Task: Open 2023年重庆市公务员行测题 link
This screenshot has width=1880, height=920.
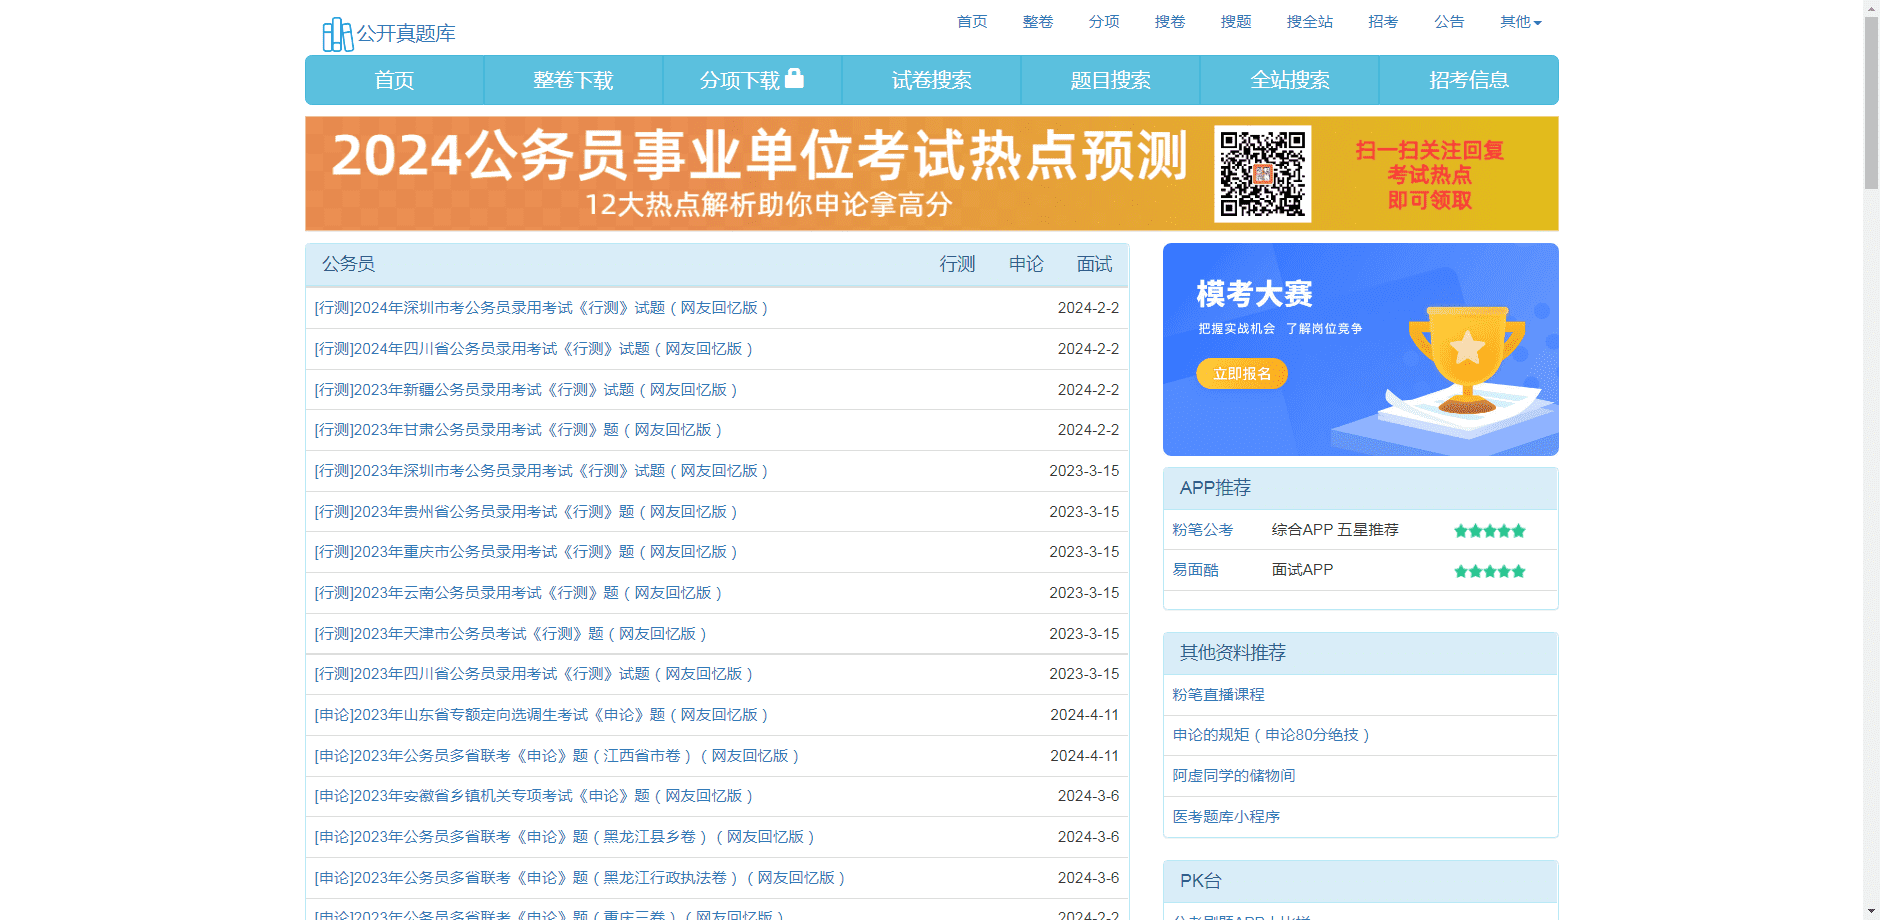Action: (526, 552)
